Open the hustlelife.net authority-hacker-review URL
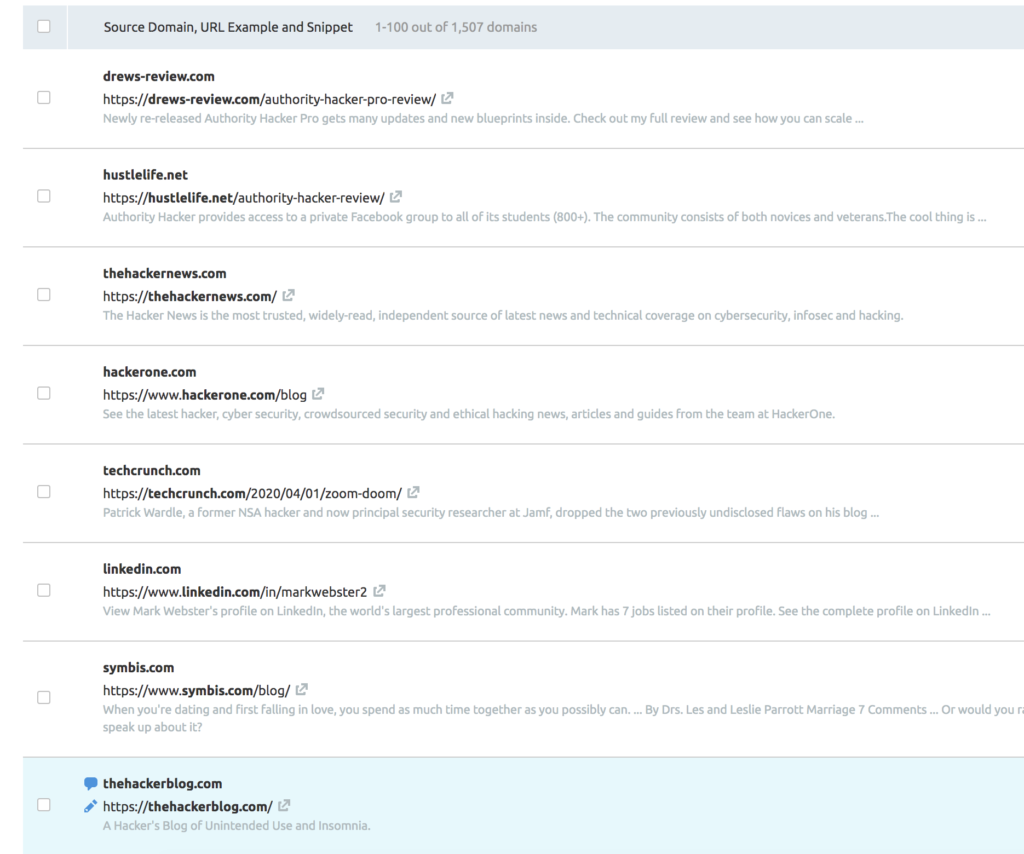This screenshot has height=854, width=1024. pos(244,198)
